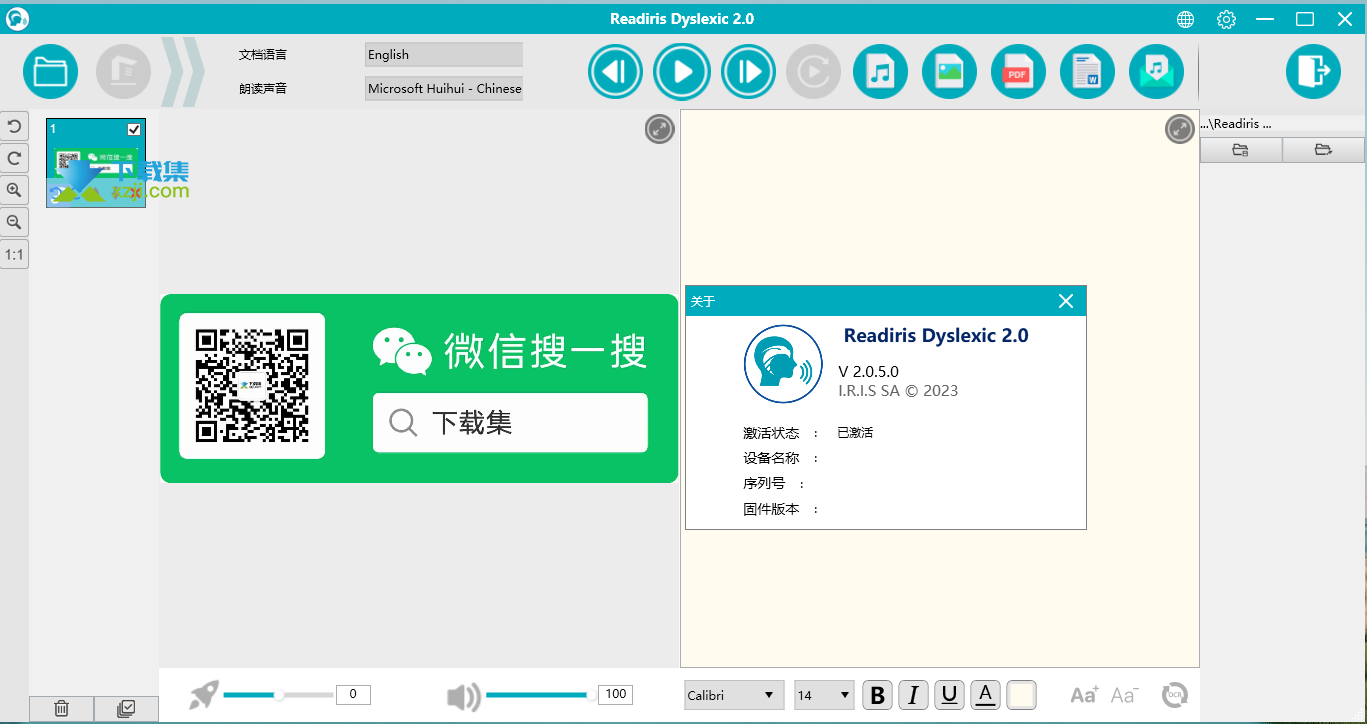The width and height of the screenshot is (1367, 724).
Task: Click the rocket speed icon
Action: pos(204,695)
